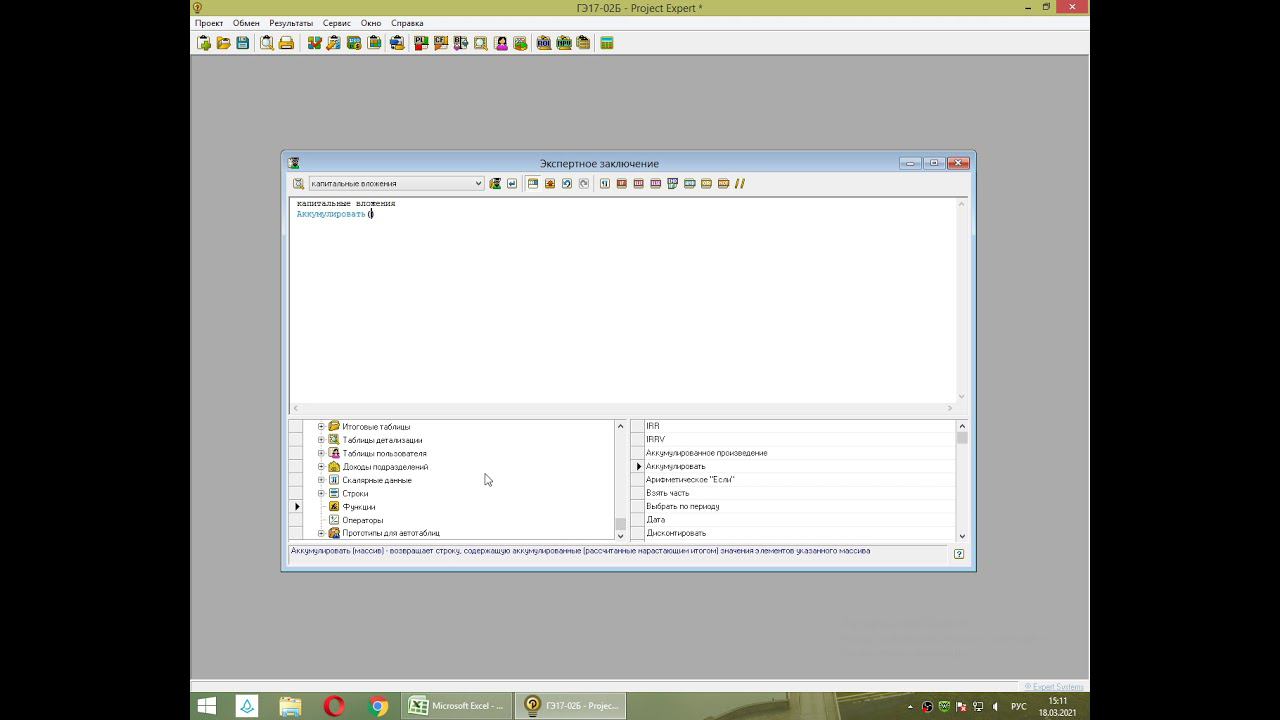Open the 'капитальные вложения' formula dropdown
Viewport: 1280px width, 720px height.
tap(478, 184)
